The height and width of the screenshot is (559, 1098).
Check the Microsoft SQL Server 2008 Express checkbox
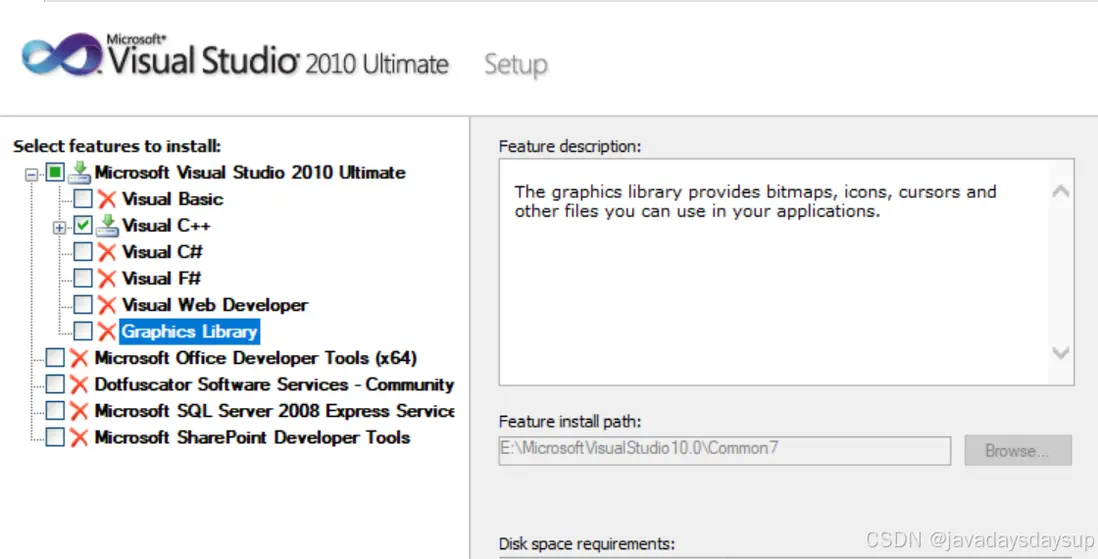tap(55, 410)
